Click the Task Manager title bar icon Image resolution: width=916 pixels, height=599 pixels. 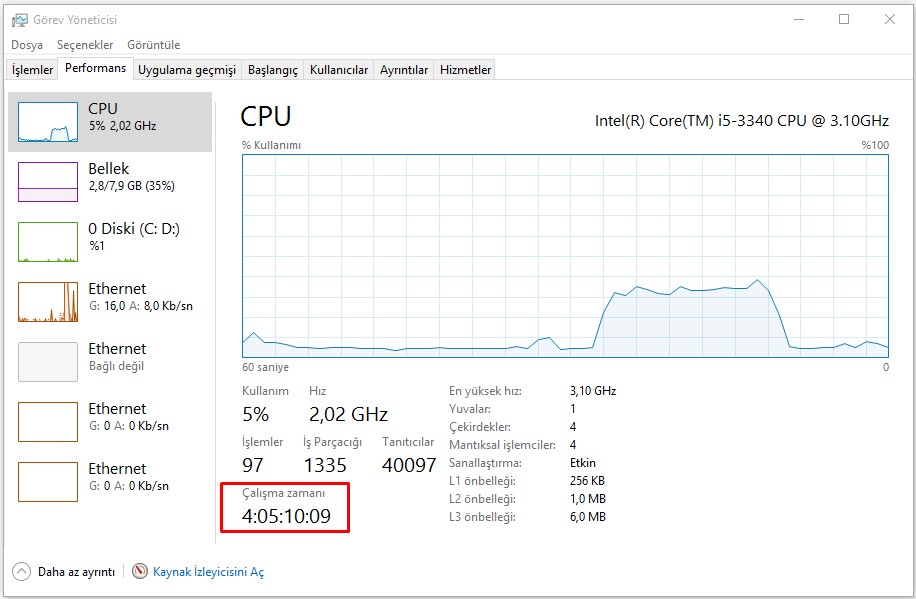coord(18,19)
